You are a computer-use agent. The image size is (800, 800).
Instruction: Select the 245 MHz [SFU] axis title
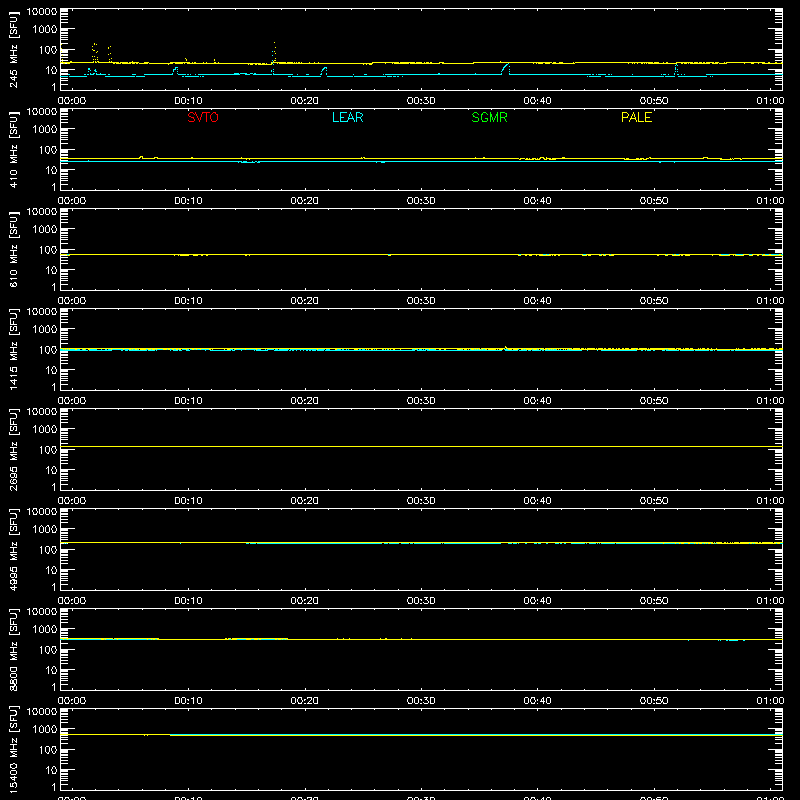click(x=13, y=49)
